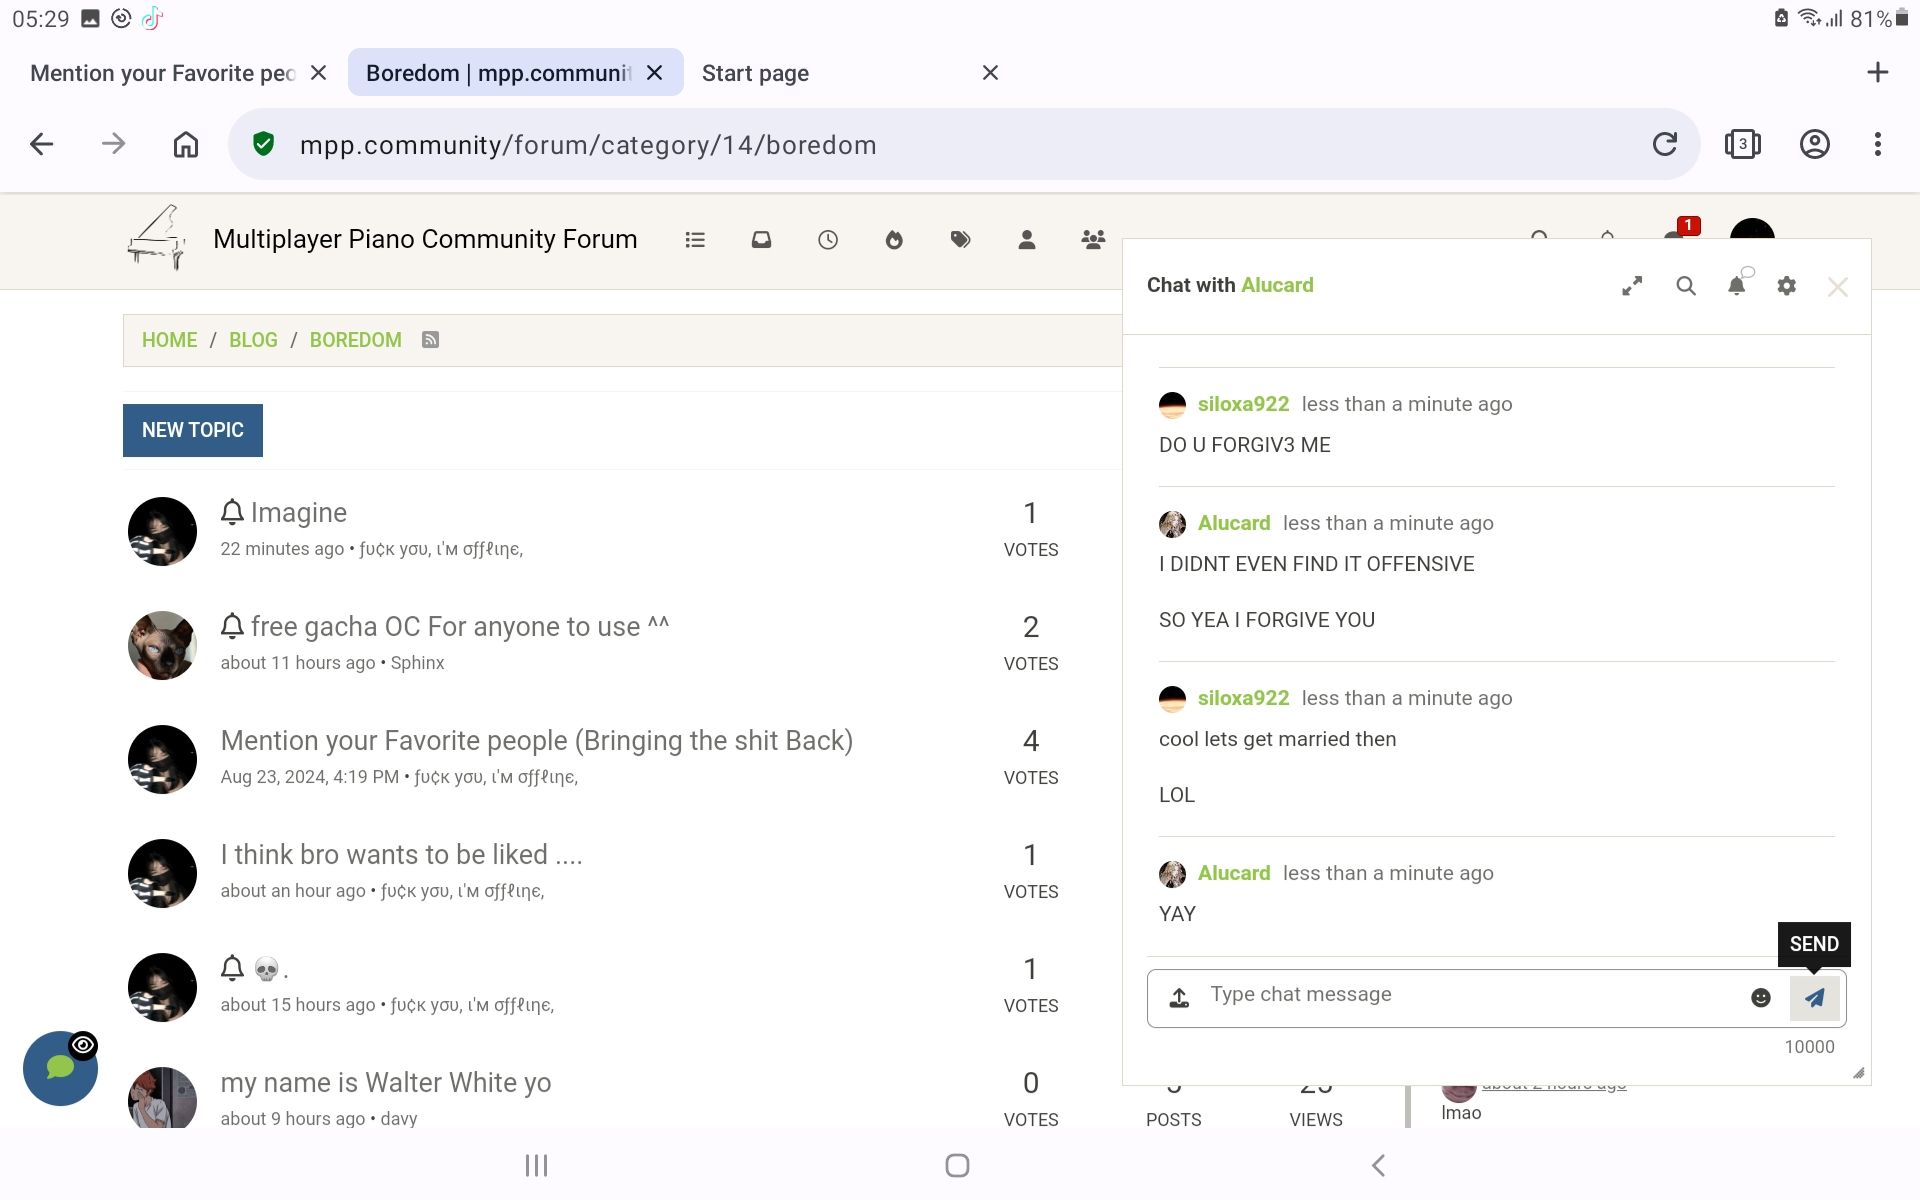Open the forum categories list icon
The height and width of the screenshot is (1200, 1920).
point(695,240)
